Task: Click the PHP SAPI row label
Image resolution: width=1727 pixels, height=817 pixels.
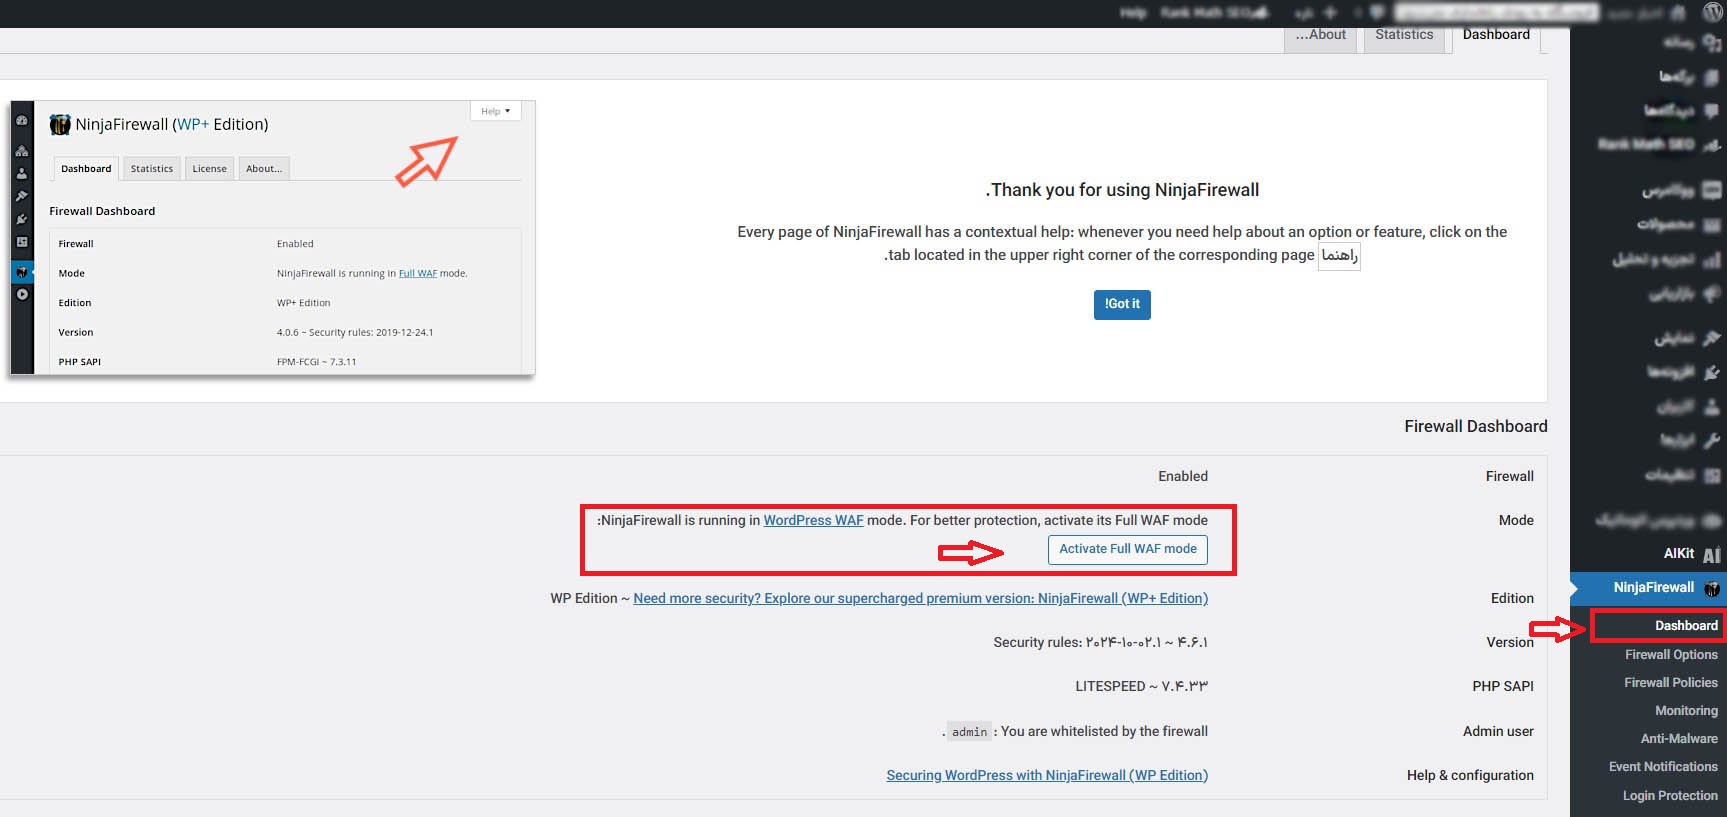Action: (1503, 687)
